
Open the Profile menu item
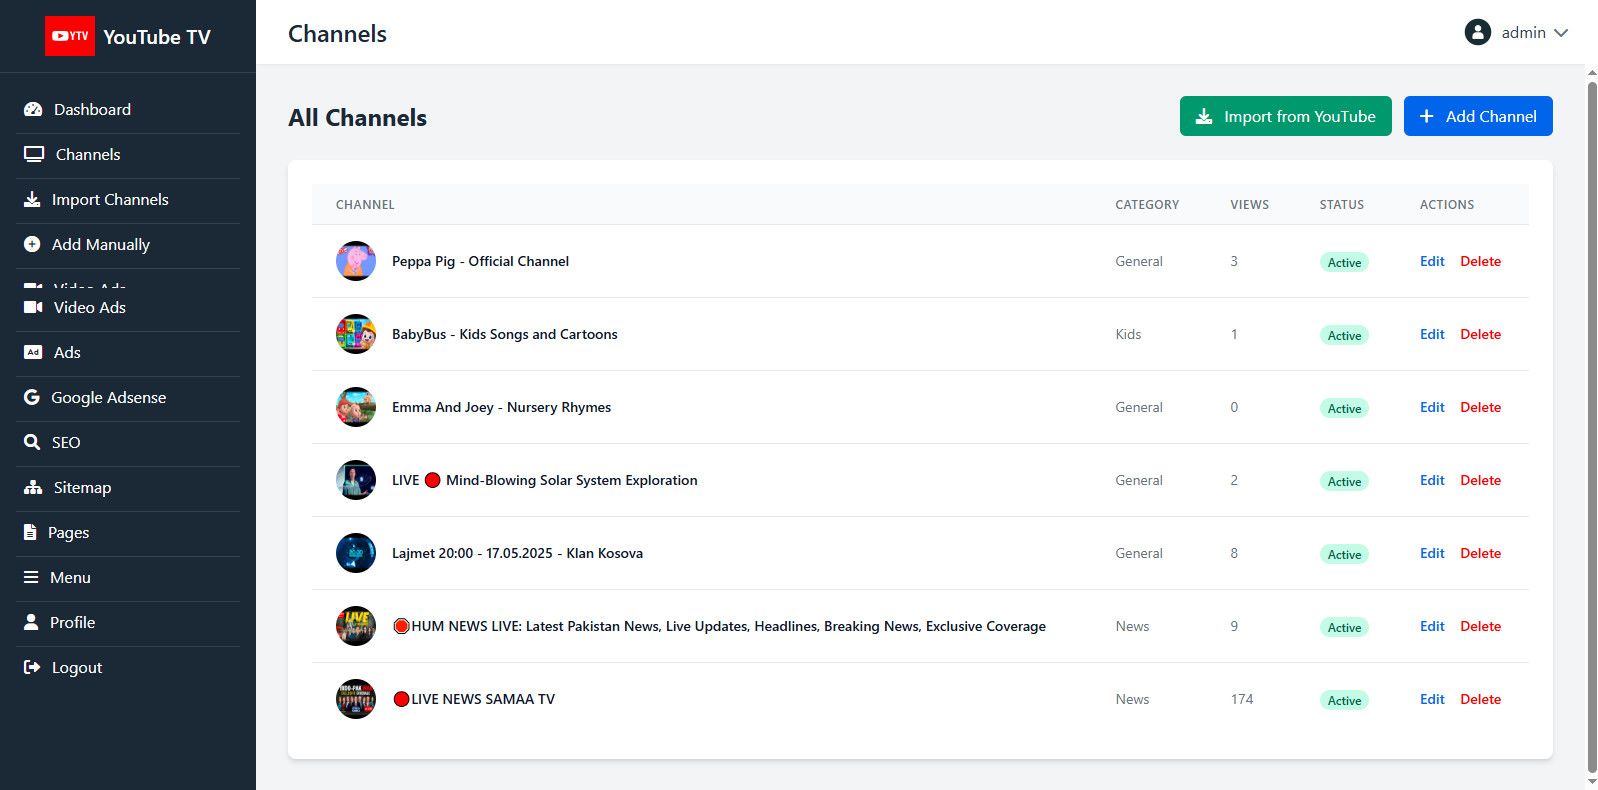pos(72,623)
